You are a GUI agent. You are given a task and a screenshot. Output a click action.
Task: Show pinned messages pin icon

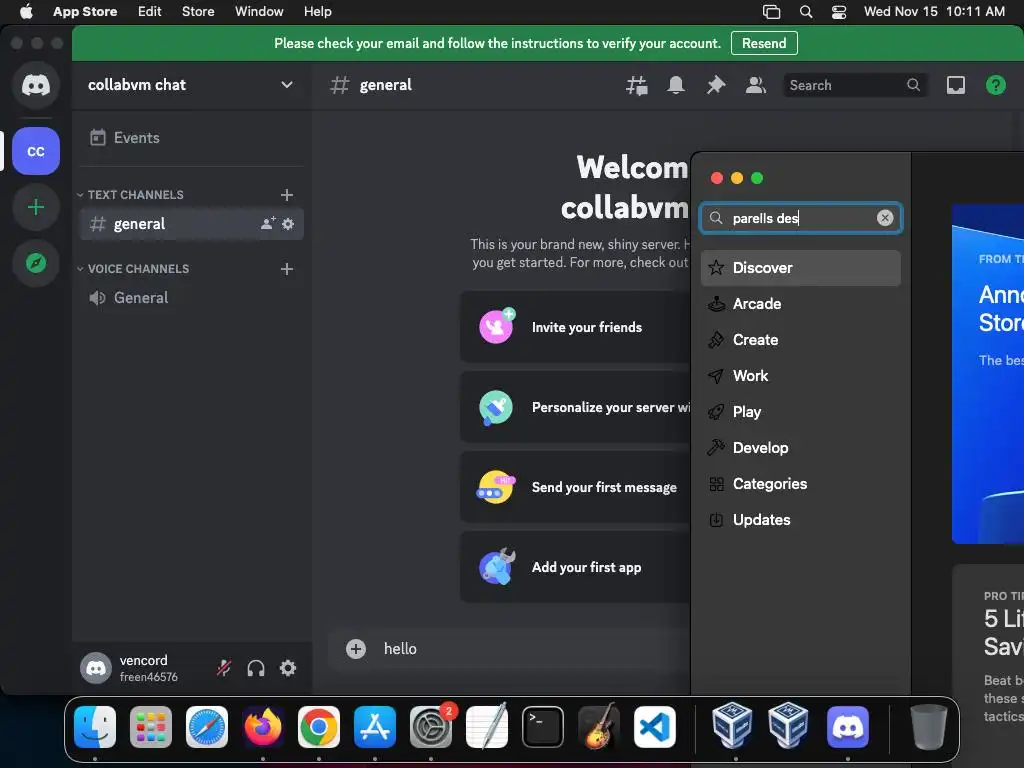point(716,85)
